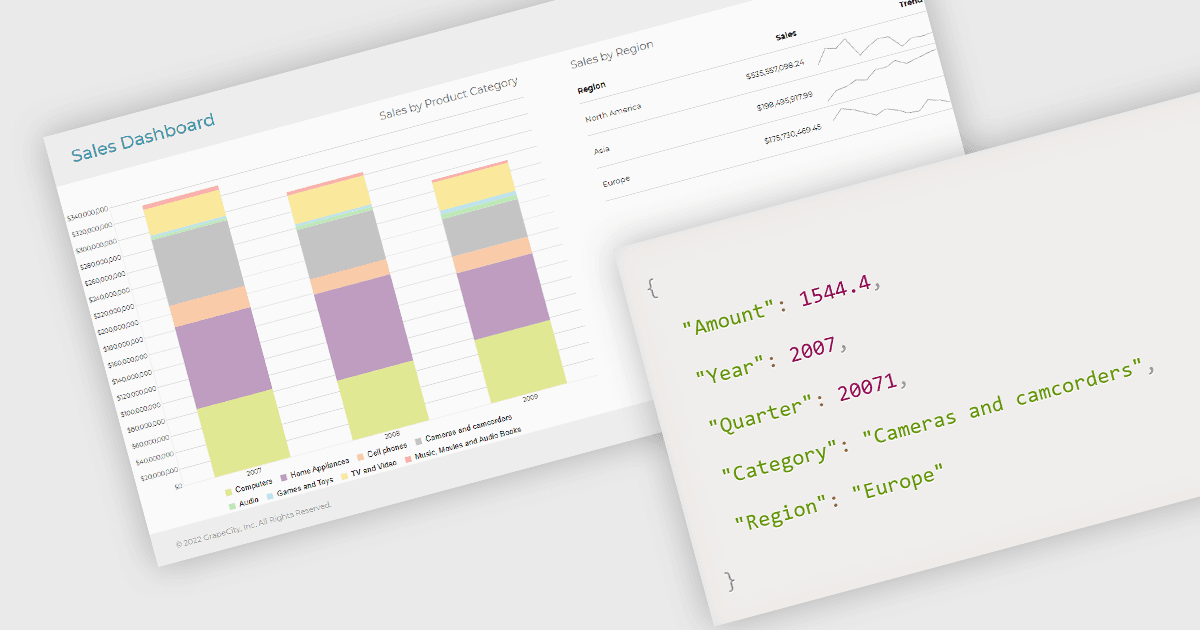Click the $198,495,917.99 sales value
1200x630 pixels.
785,101
